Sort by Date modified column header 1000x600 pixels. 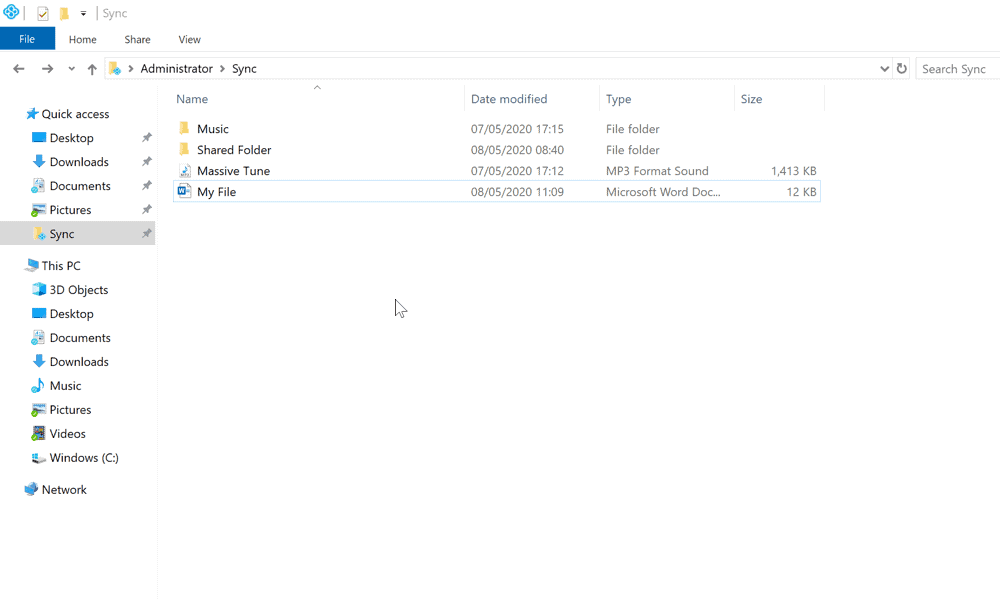pyautogui.click(x=509, y=99)
